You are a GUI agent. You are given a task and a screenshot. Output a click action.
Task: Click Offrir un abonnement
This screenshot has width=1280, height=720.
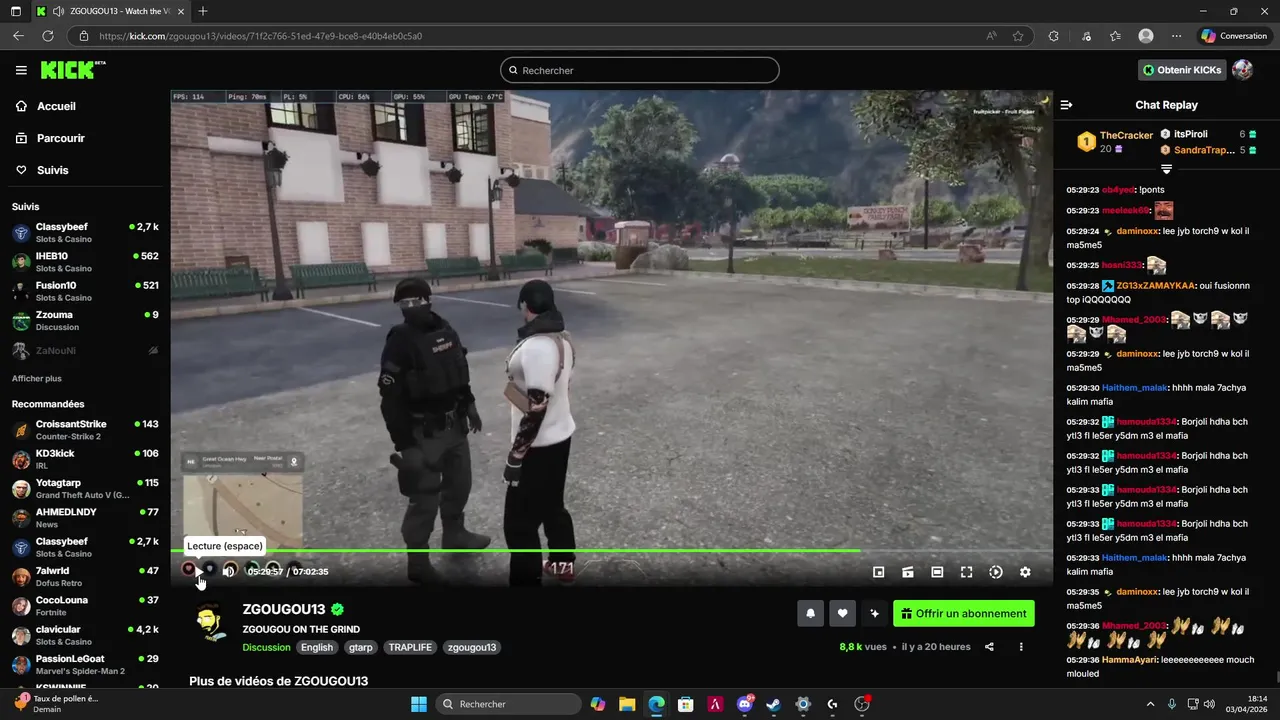[964, 614]
